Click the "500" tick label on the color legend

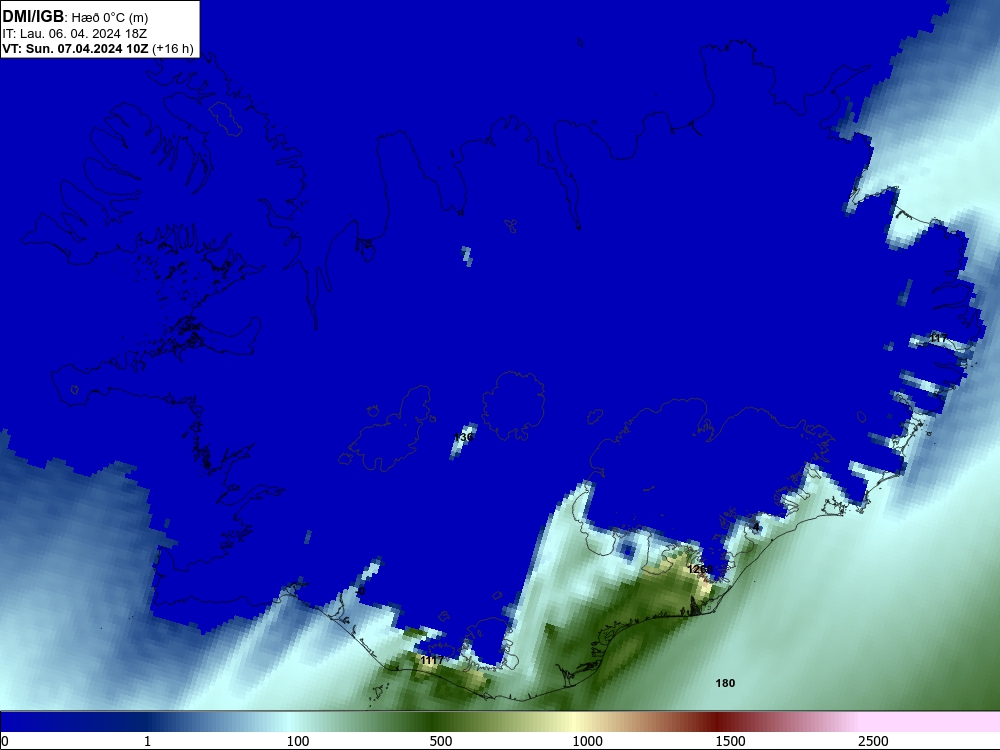click(441, 741)
